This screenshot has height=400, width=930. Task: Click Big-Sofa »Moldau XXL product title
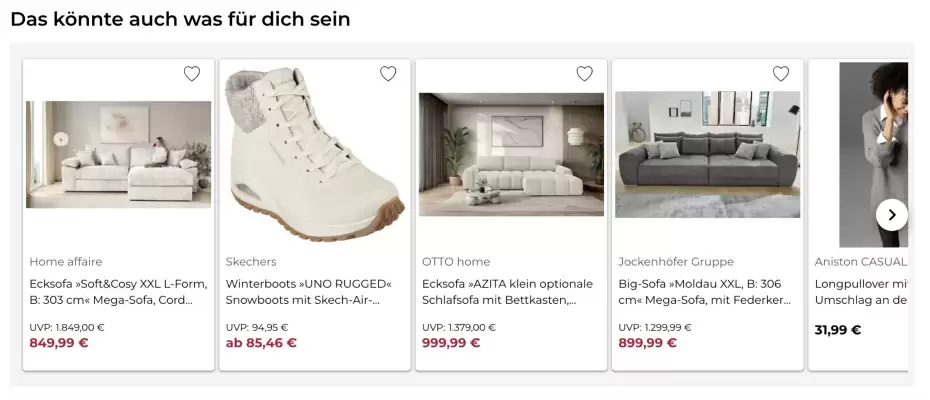(x=704, y=291)
